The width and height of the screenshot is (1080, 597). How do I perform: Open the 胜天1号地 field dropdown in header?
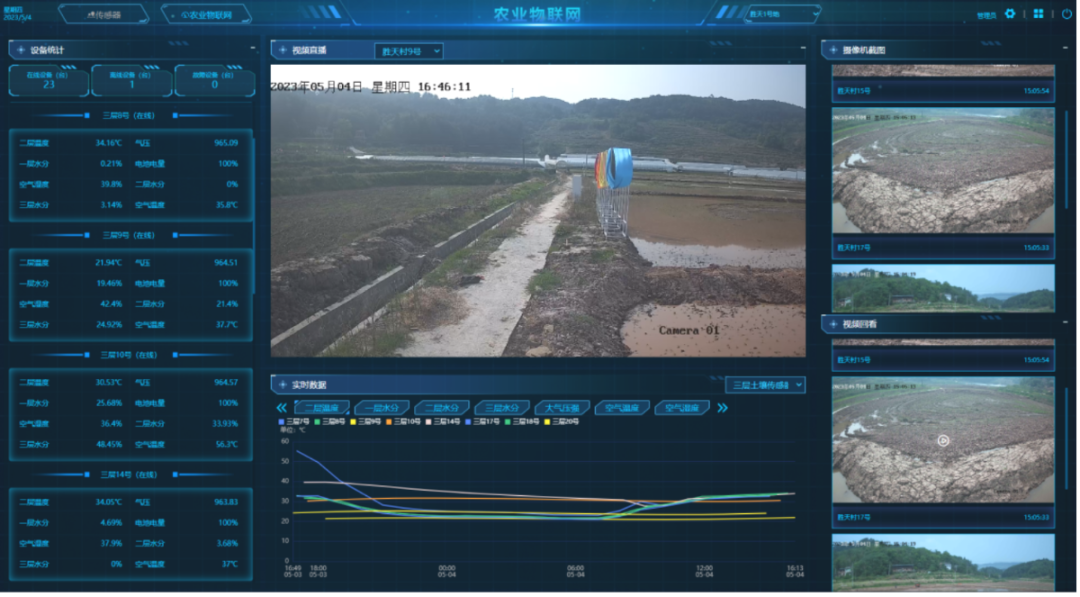[782, 14]
